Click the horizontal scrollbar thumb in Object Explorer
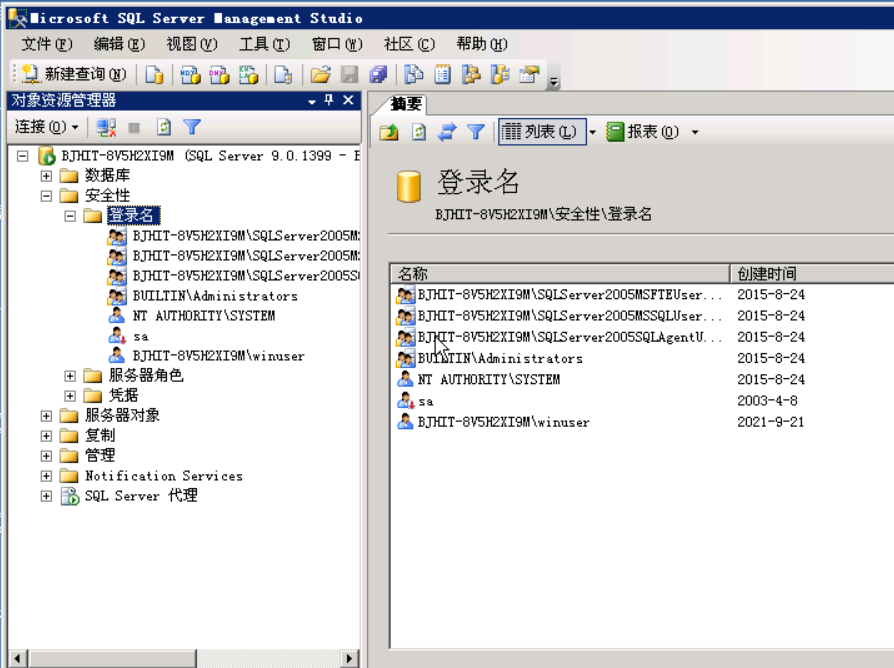The width and height of the screenshot is (894, 668). [x=113, y=658]
